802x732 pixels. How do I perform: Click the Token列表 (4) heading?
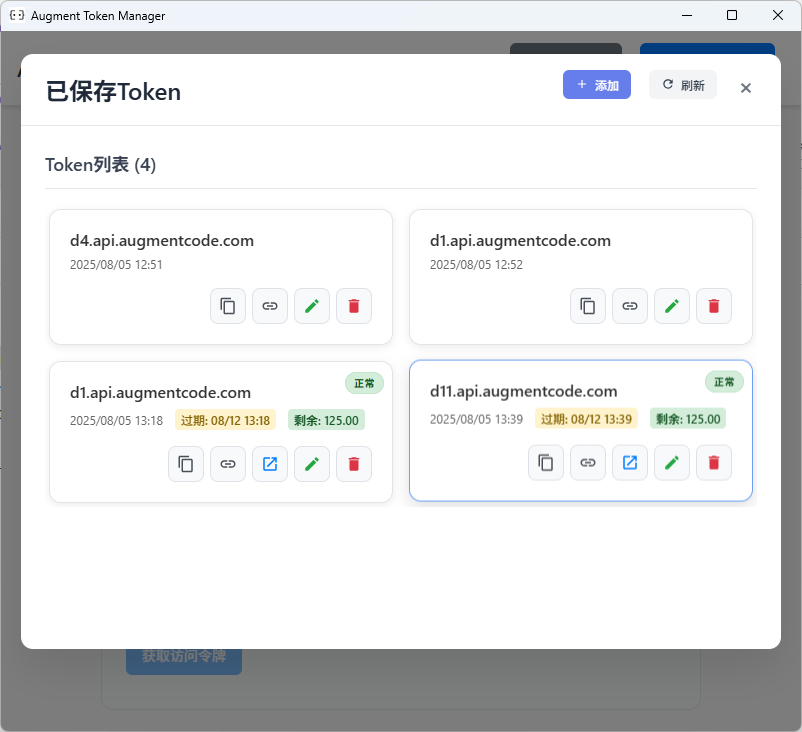pyautogui.click(x=100, y=165)
